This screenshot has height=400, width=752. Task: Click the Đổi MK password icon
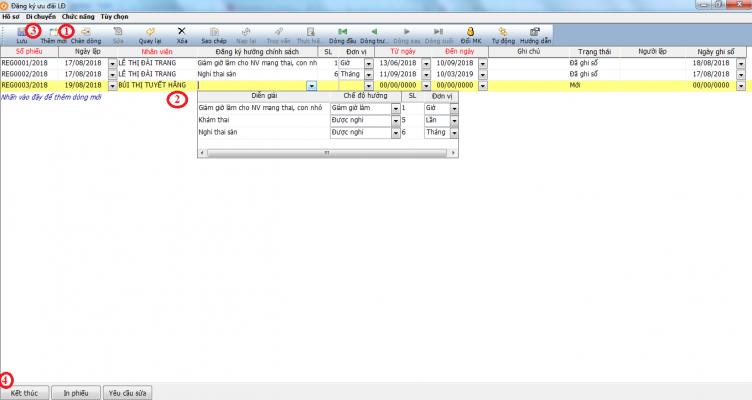pos(470,32)
